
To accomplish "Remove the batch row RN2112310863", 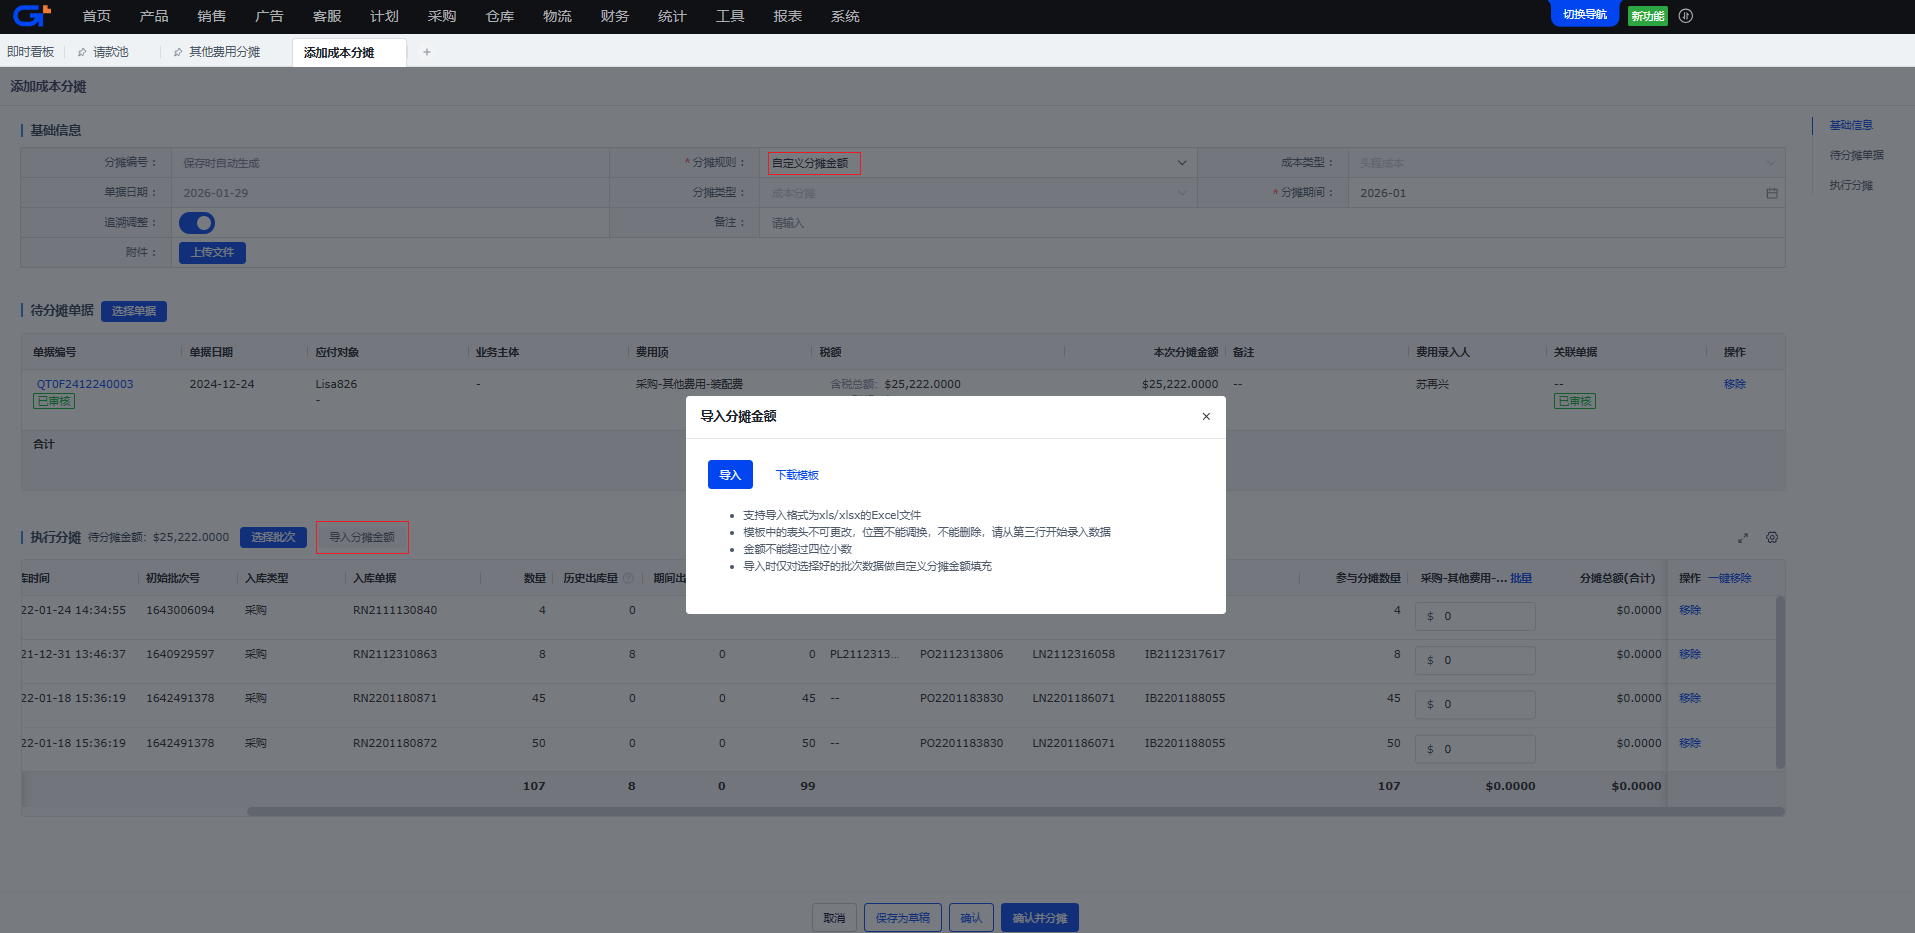I will 1690,654.
